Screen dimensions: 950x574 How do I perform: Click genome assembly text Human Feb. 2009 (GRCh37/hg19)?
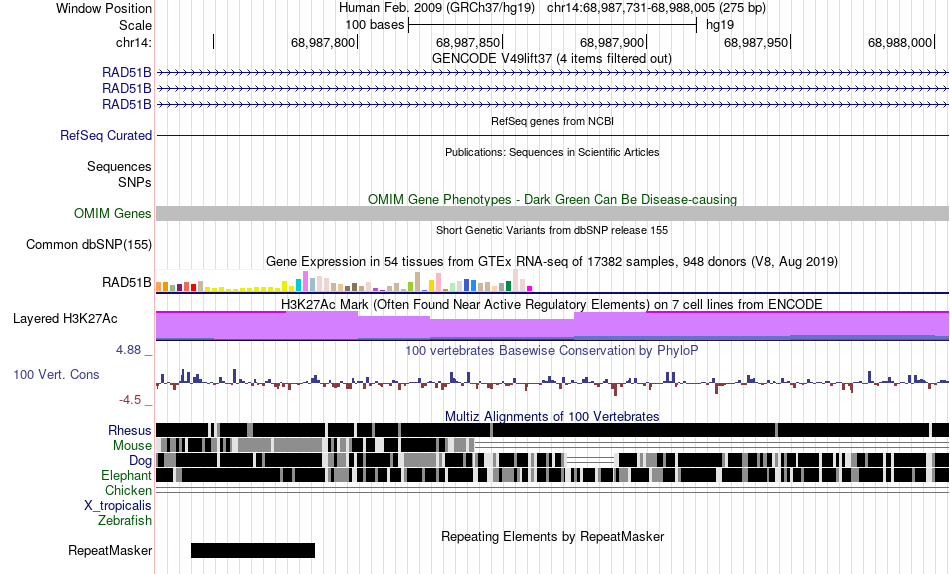437,8
